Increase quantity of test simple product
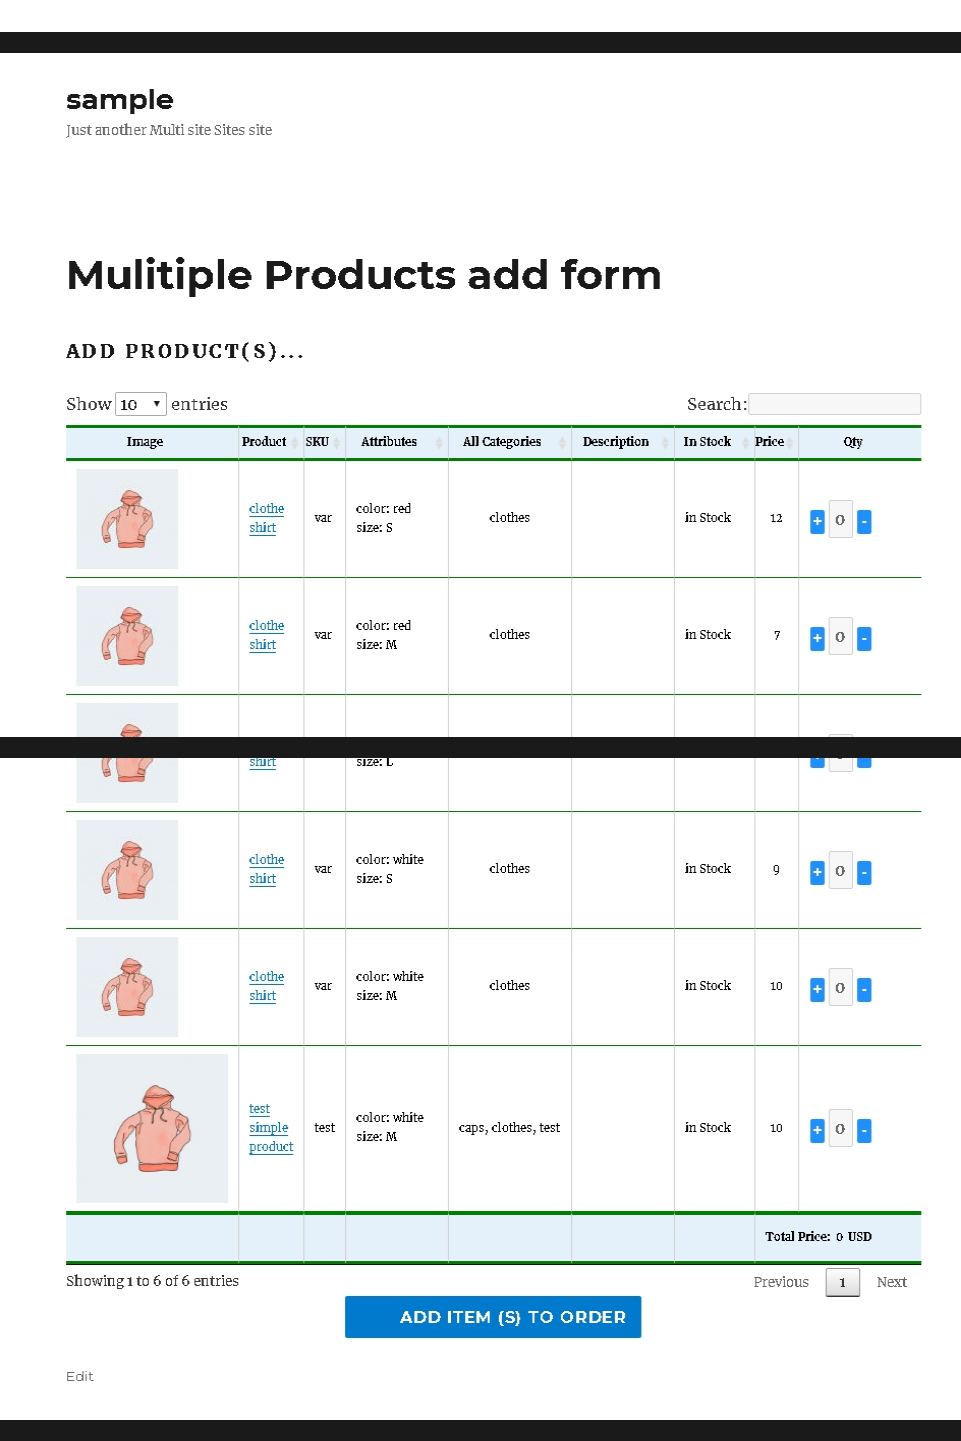This screenshot has width=961, height=1441. tap(817, 1130)
